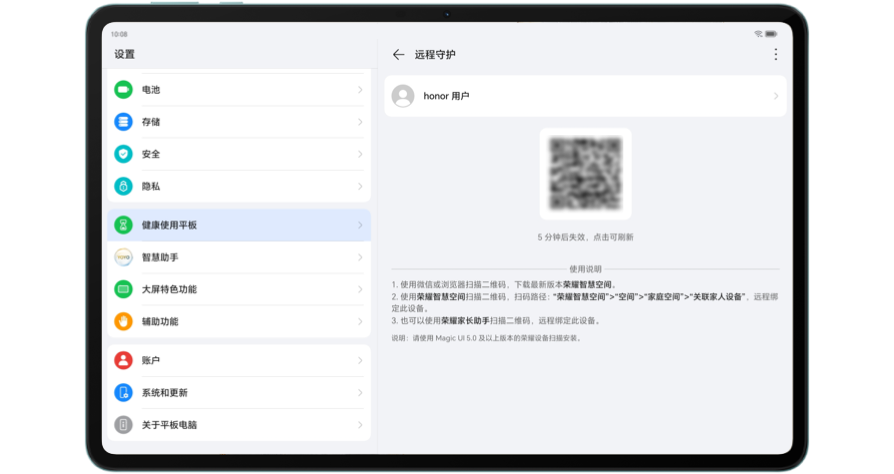Tap the honor 用户 avatar icon
Screen dimensions: 894x474
coord(403,96)
